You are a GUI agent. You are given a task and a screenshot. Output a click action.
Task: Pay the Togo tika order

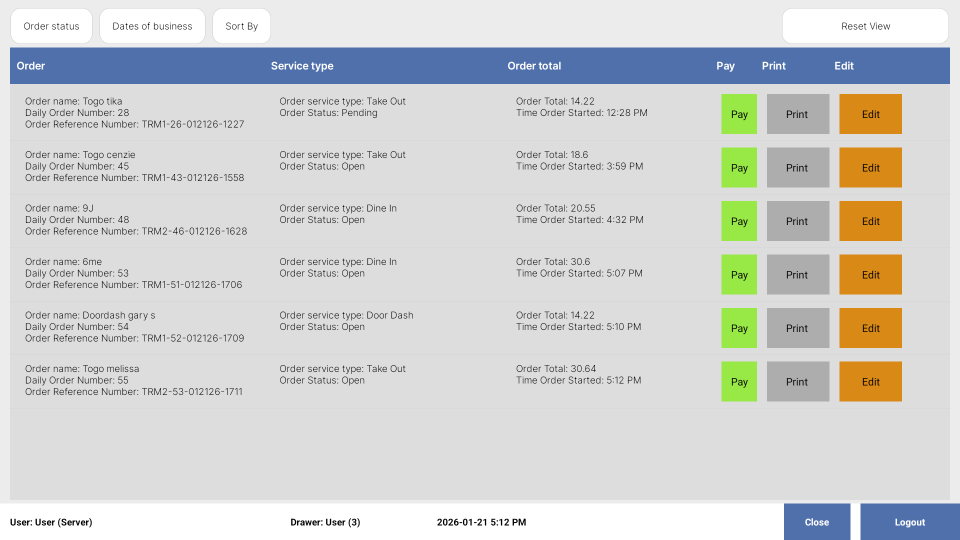coord(739,114)
